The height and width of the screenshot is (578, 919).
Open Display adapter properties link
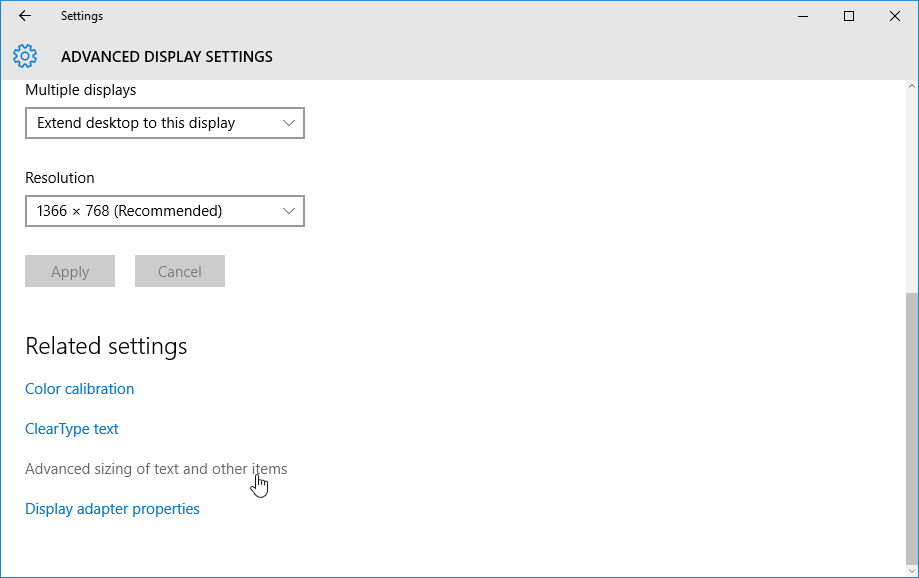pos(112,509)
